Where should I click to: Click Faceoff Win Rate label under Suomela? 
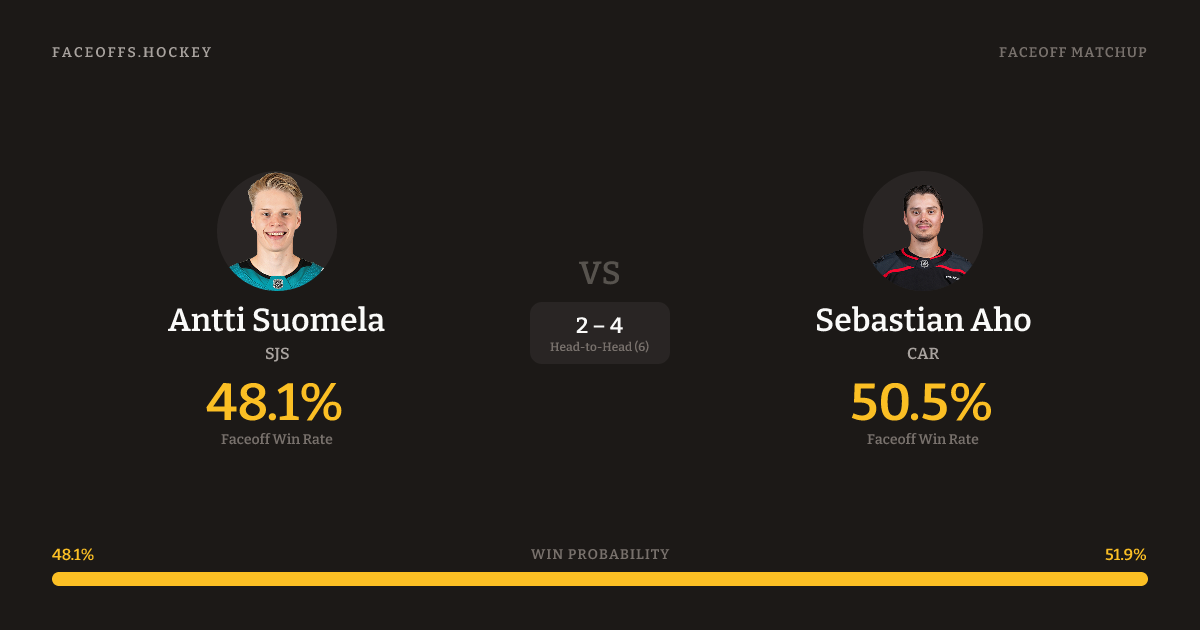pyautogui.click(x=277, y=439)
